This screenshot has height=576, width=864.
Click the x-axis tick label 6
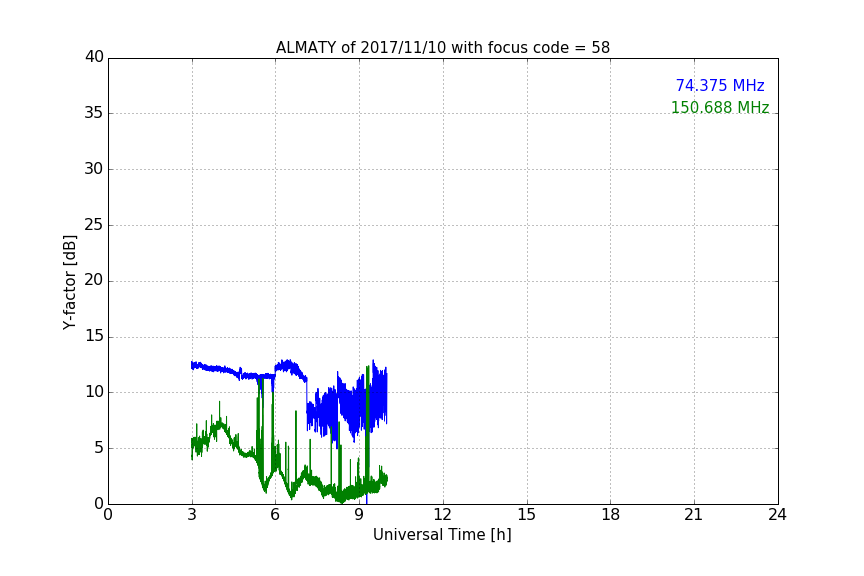point(275,515)
